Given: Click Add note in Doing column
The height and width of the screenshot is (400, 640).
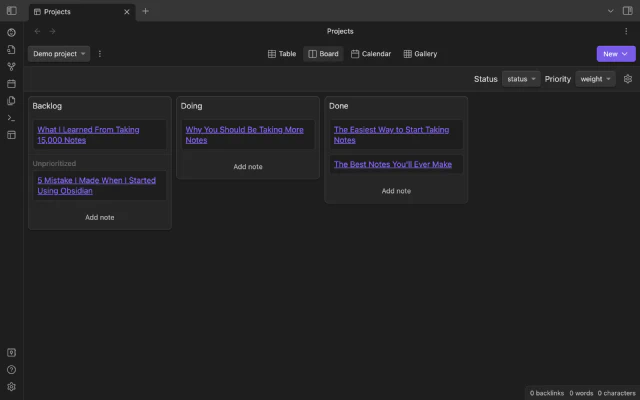Looking at the screenshot, I should coord(248,167).
